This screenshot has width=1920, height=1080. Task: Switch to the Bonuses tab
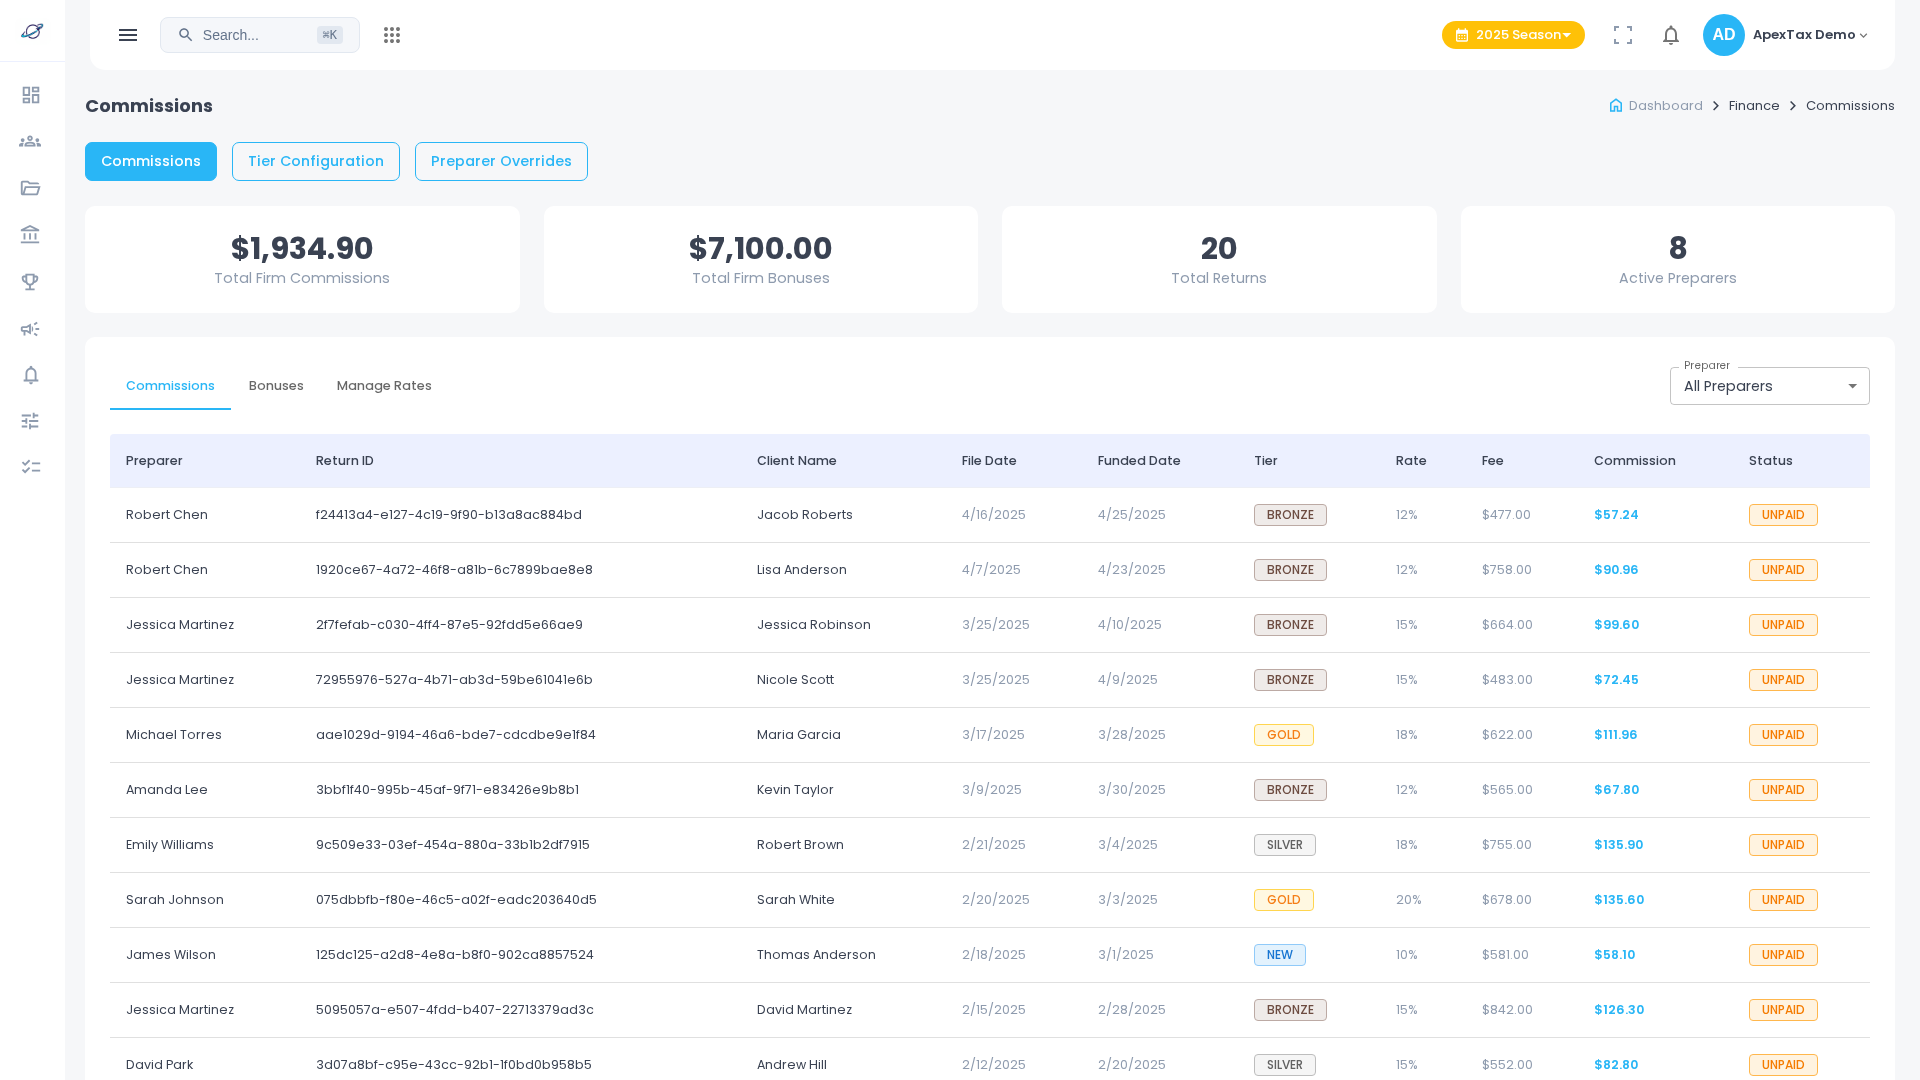[x=276, y=386]
